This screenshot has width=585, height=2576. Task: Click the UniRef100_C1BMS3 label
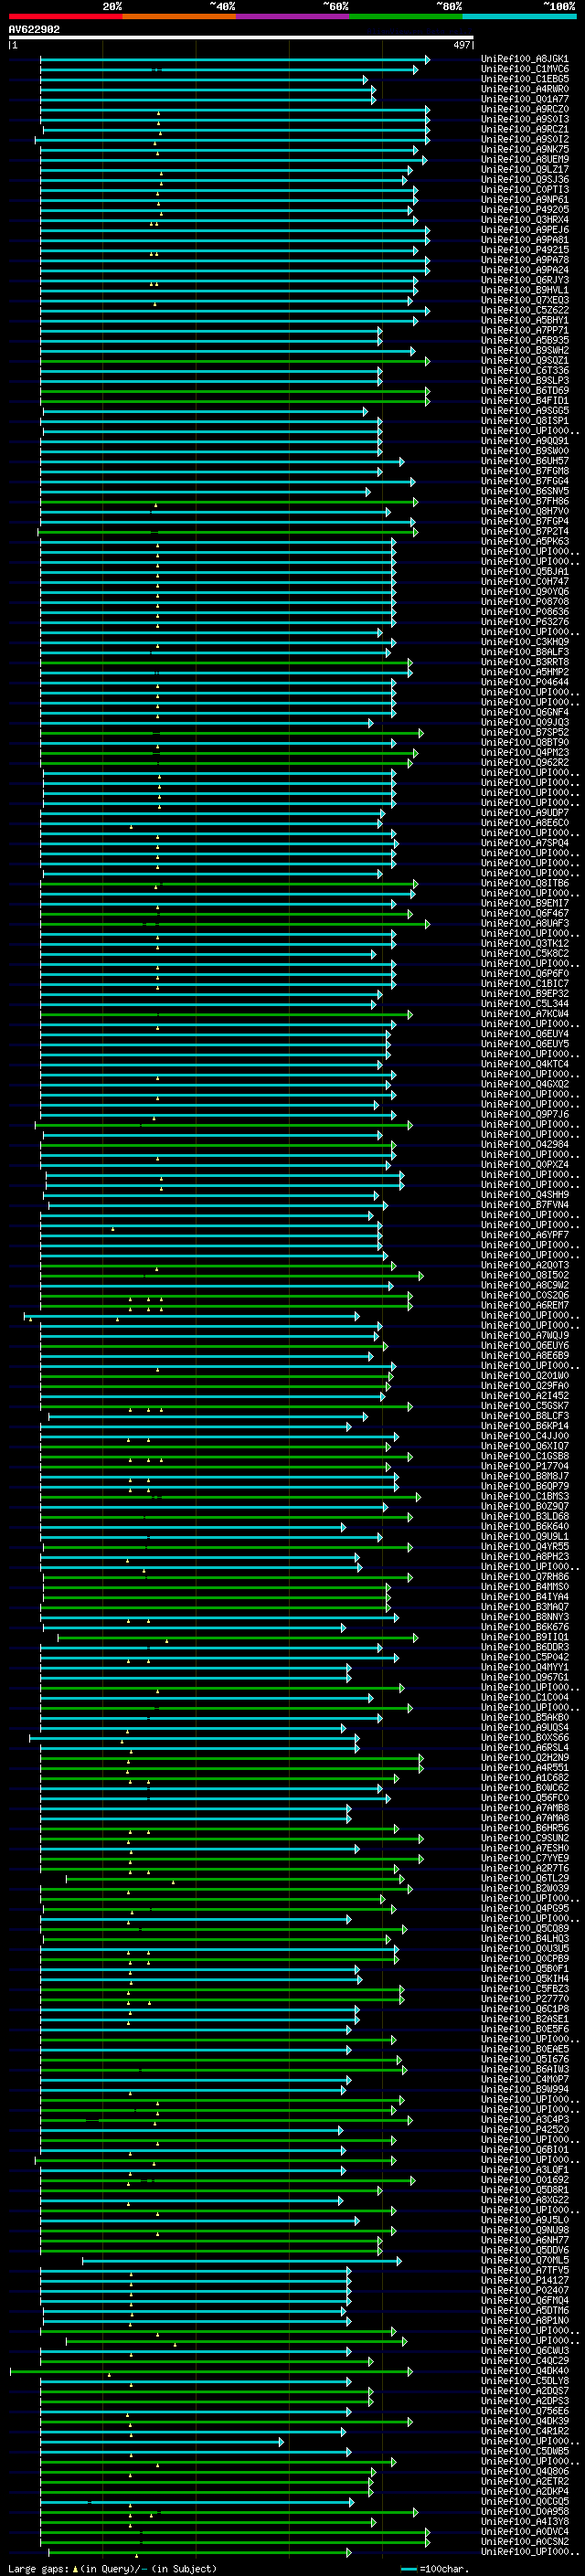[x=524, y=1496]
